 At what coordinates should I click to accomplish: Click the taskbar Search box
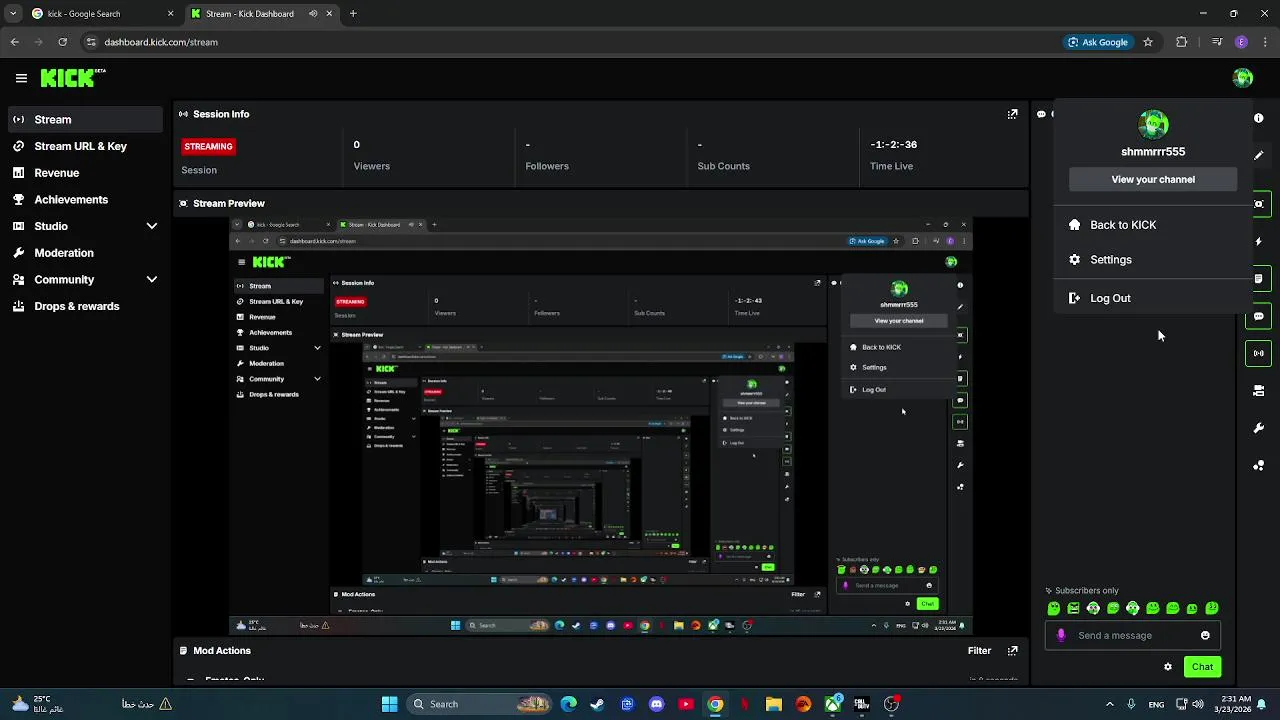480,704
